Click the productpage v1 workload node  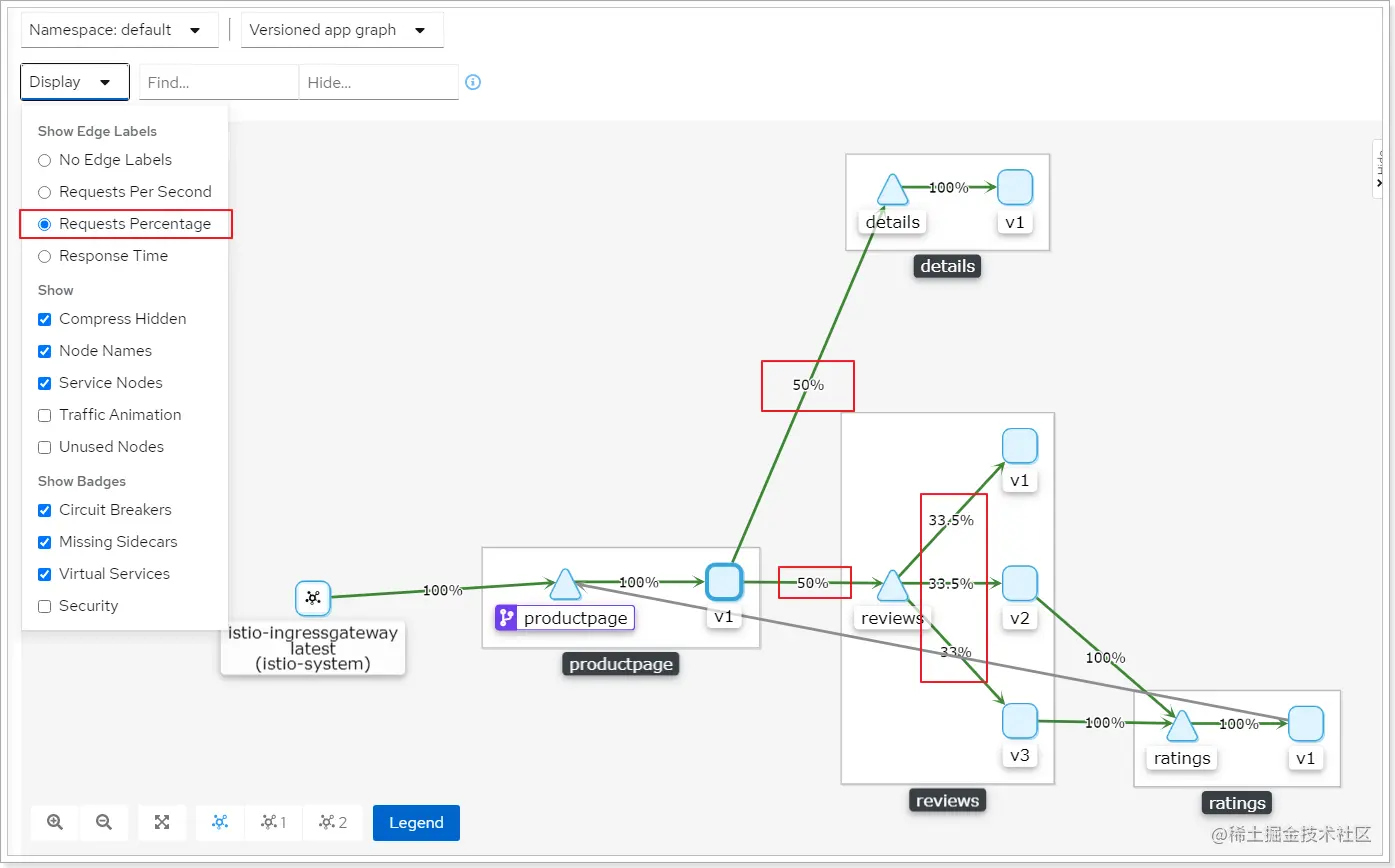coord(724,582)
